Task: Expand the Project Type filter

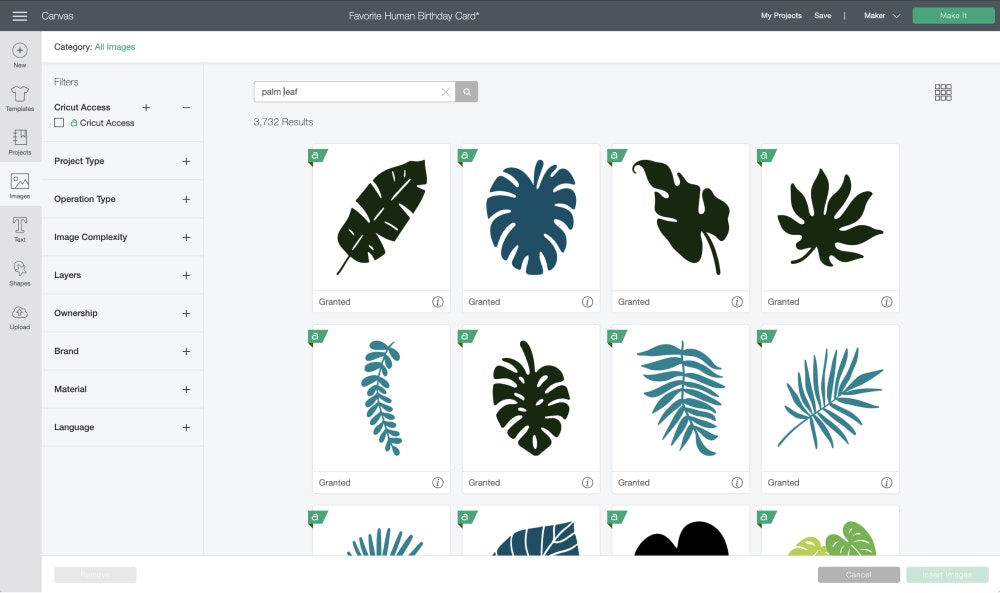Action: coord(186,161)
